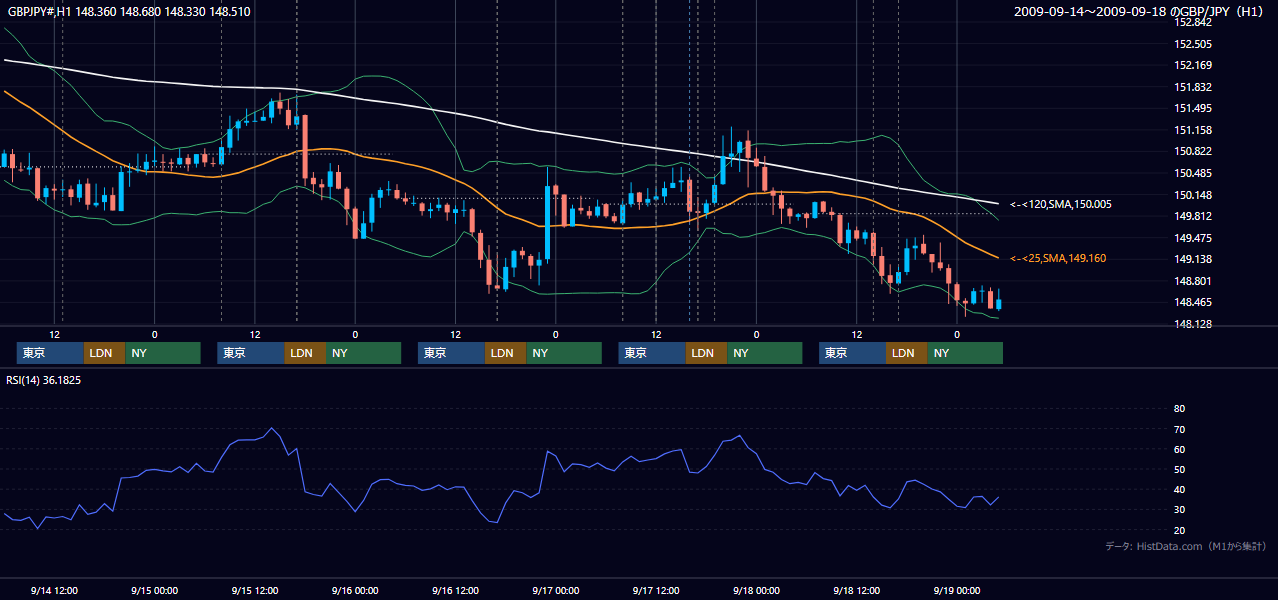Click price axis value 150.148
The image size is (1278, 600).
[x=1193, y=195]
